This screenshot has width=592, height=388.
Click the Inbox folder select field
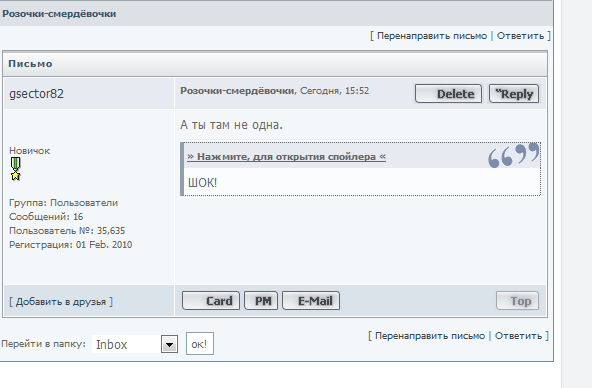(x=135, y=344)
